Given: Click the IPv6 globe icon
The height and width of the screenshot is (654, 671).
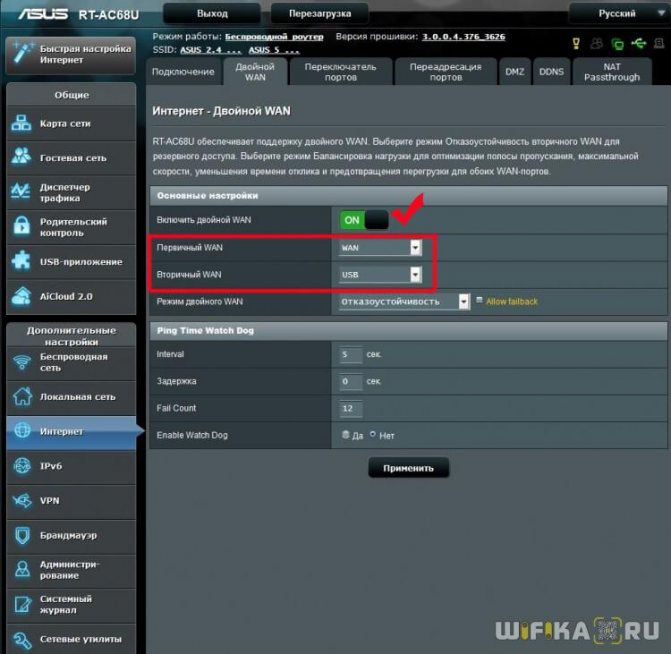Looking at the screenshot, I should point(22,466).
